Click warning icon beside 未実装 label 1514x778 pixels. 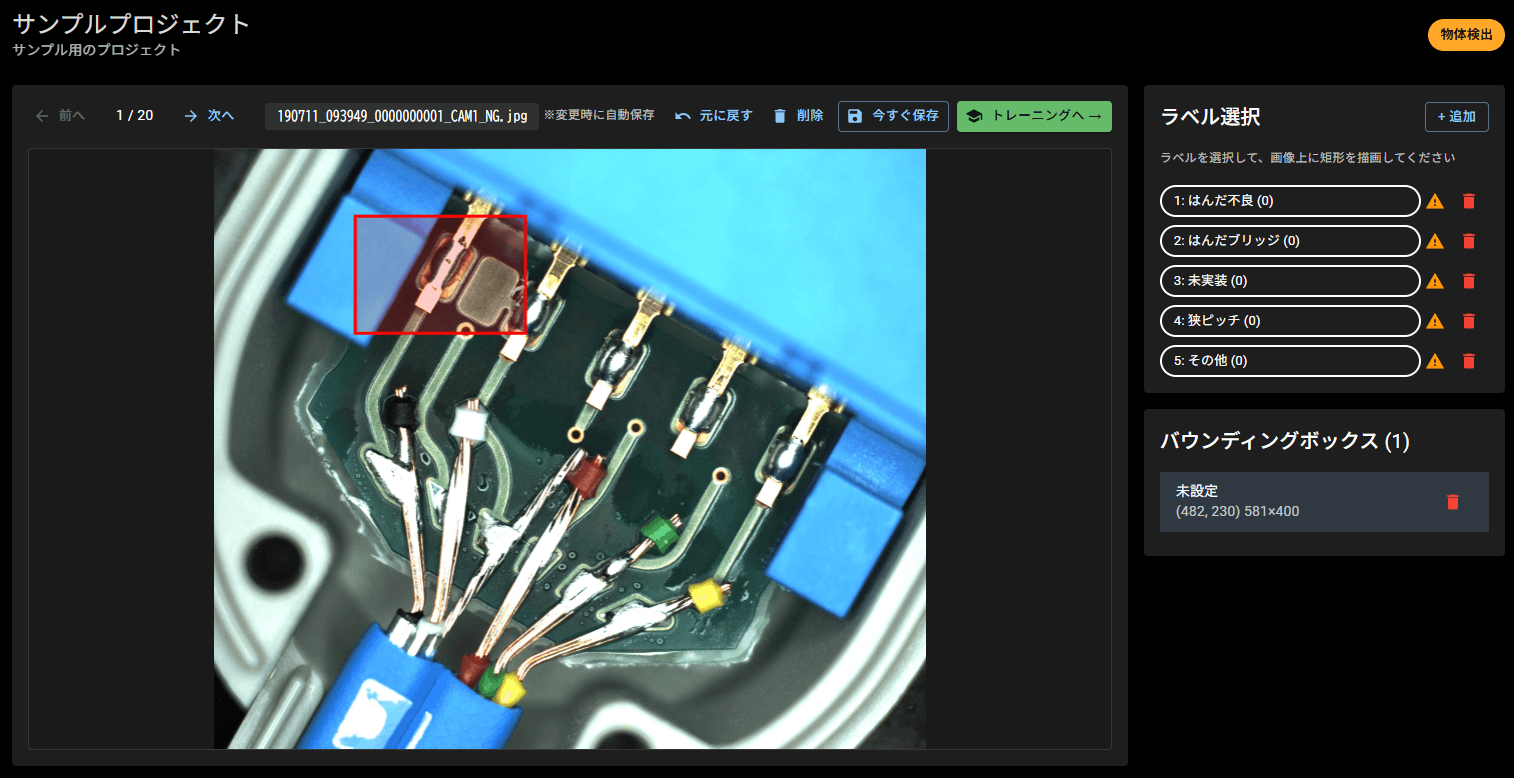tap(1435, 281)
